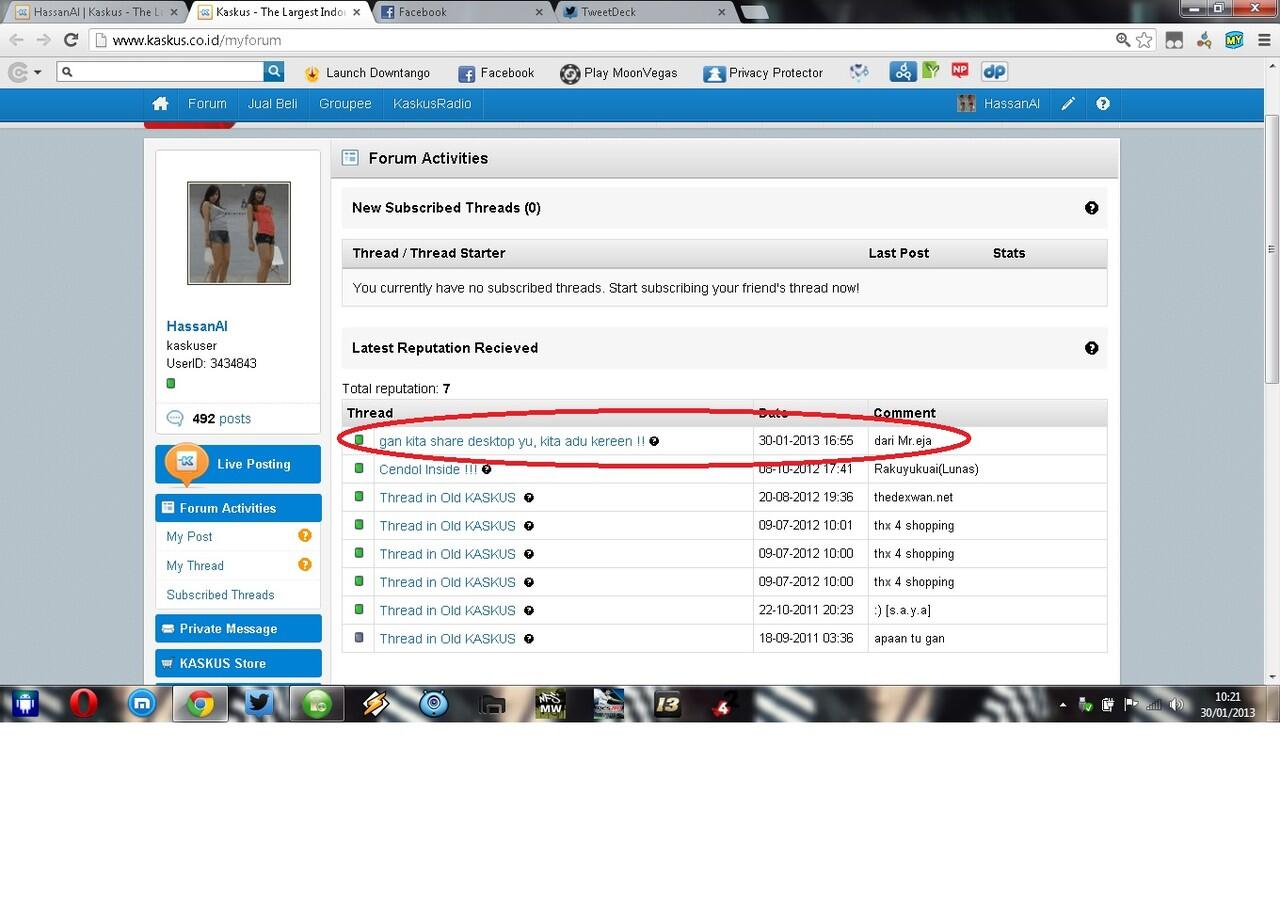
Task: Open the My Post link
Action: 189,537
